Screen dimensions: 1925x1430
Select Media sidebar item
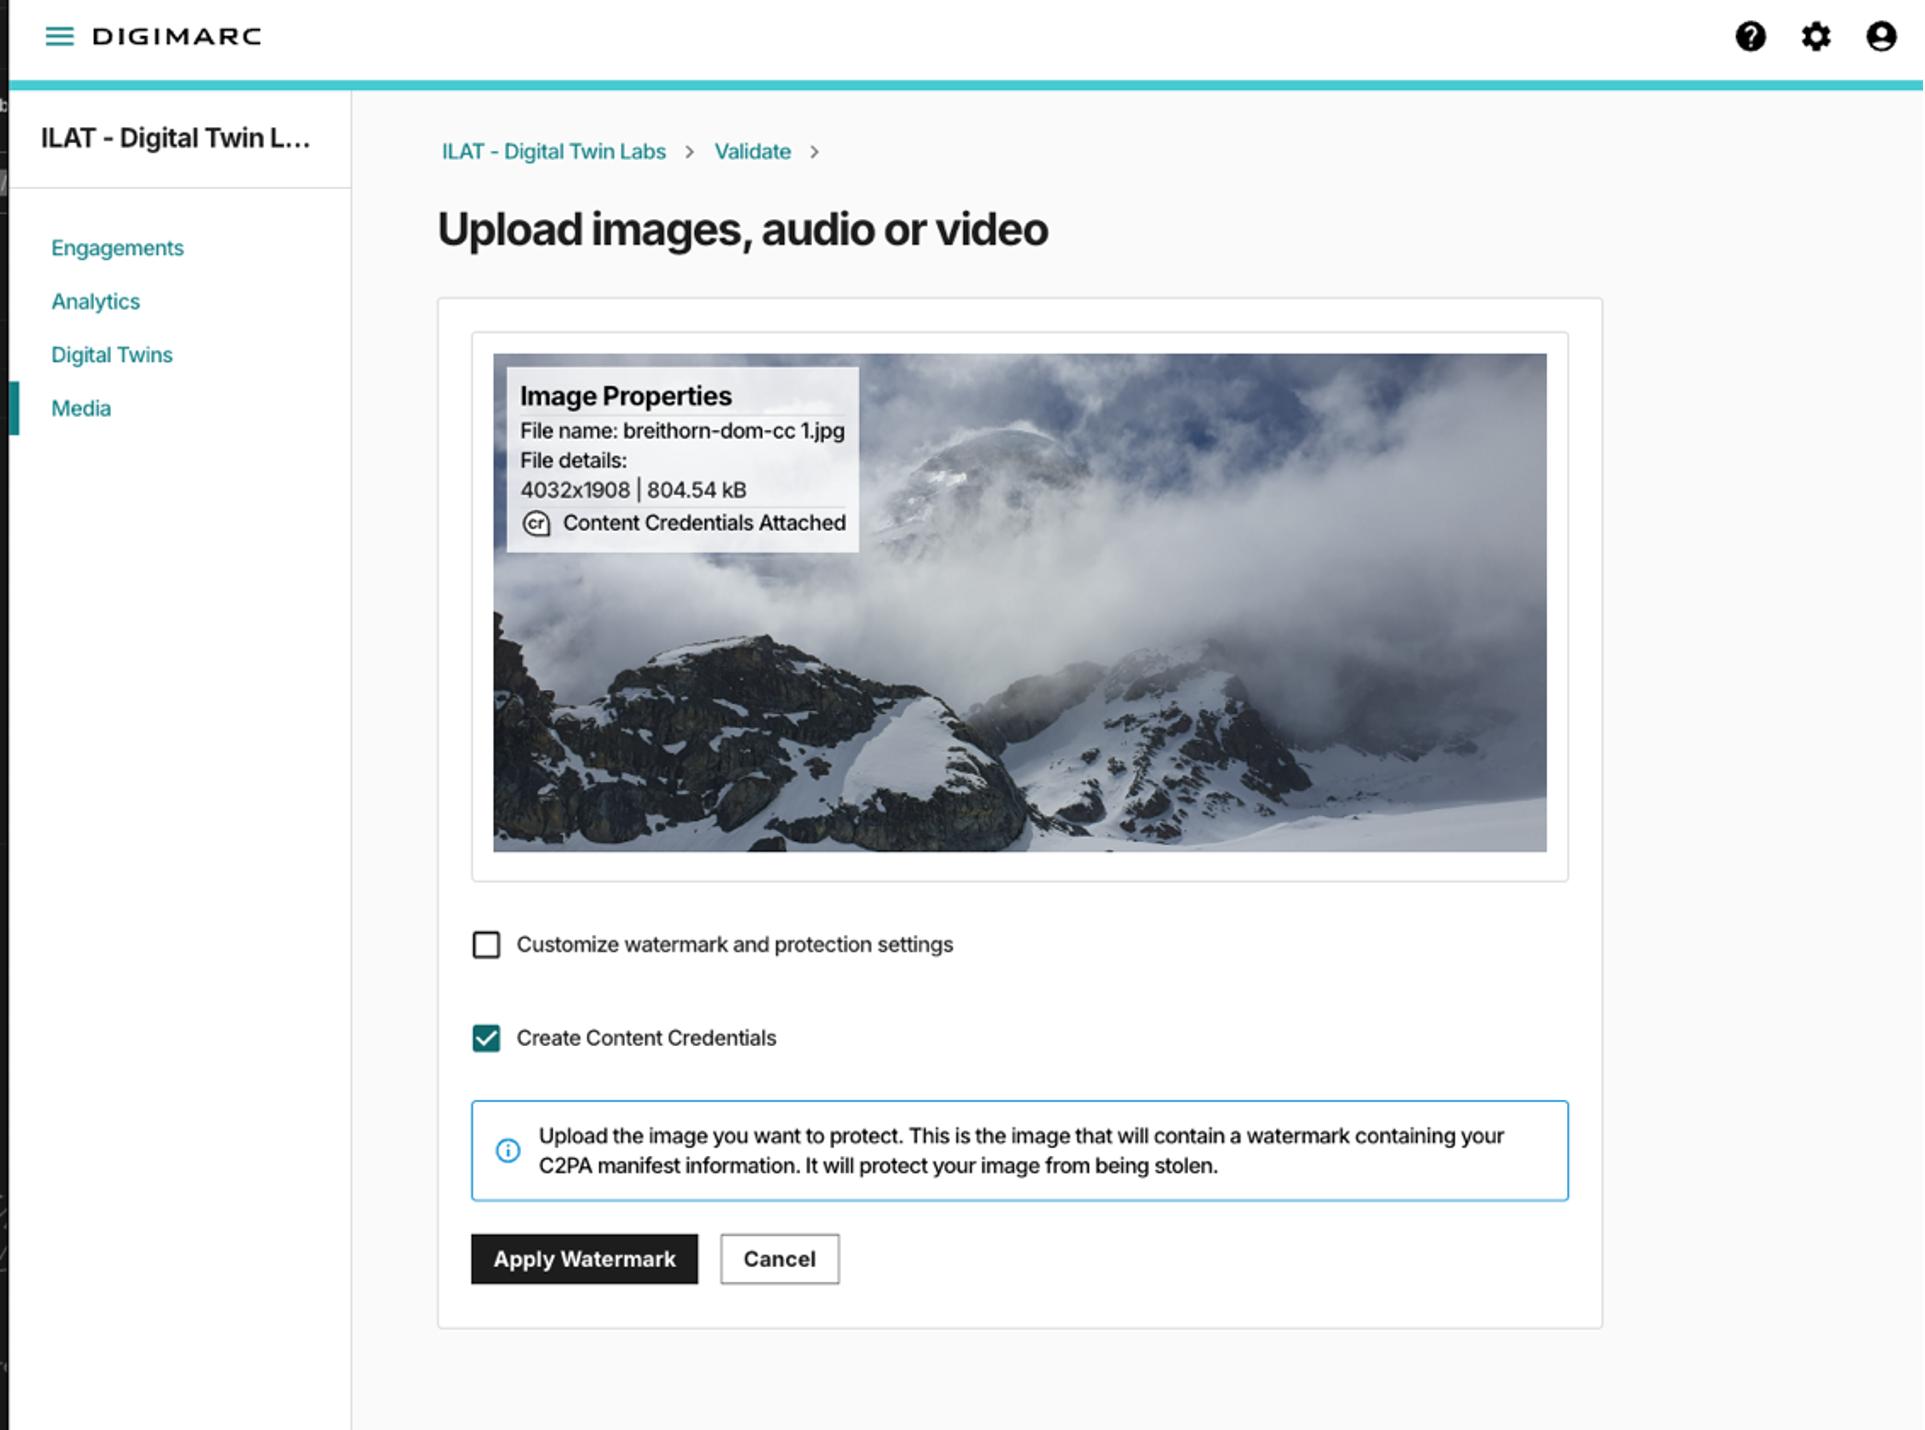point(81,408)
